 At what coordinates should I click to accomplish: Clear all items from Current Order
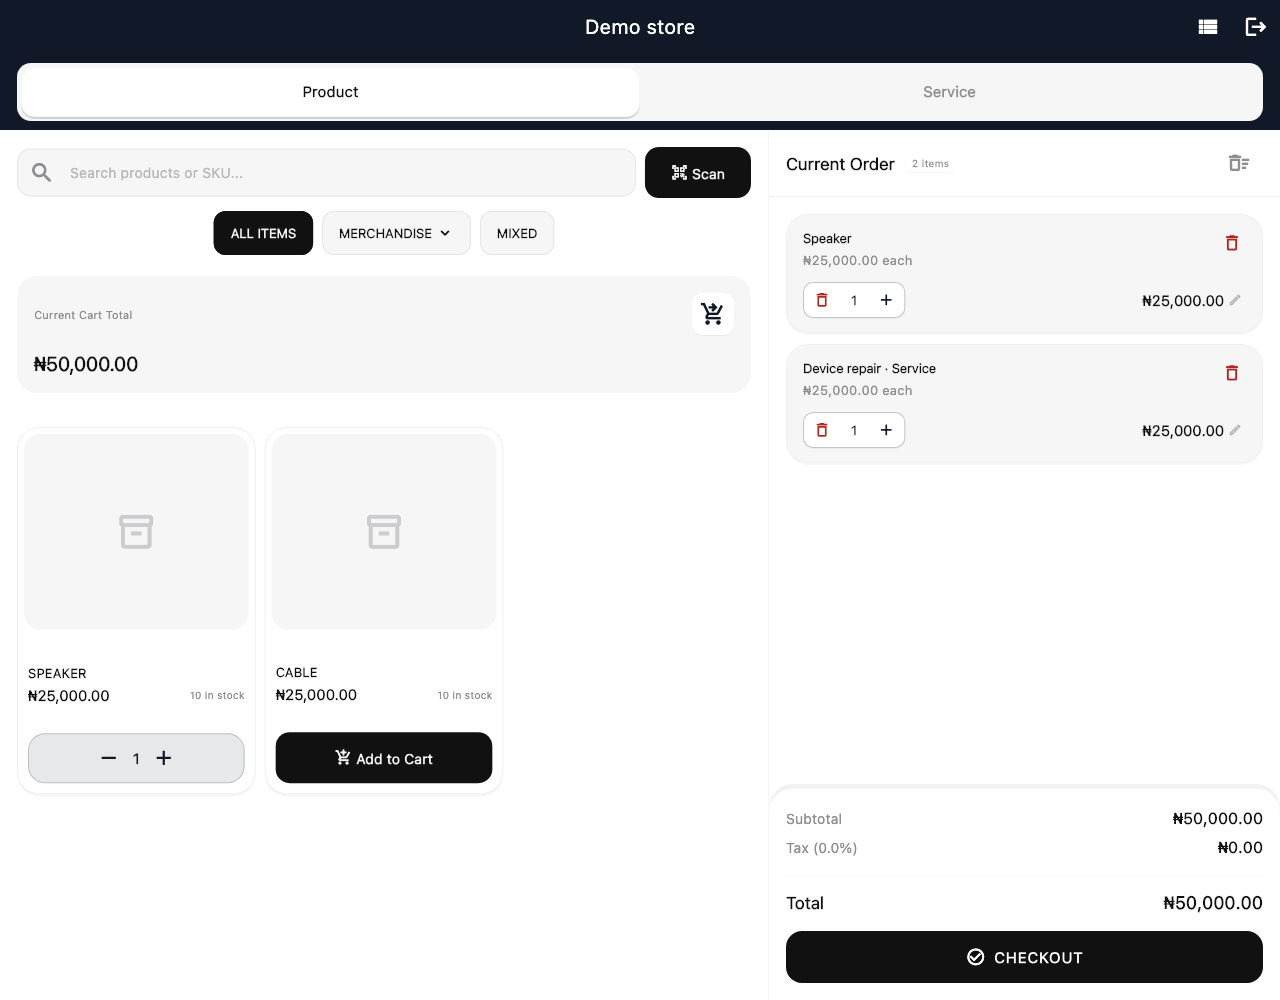(1239, 163)
